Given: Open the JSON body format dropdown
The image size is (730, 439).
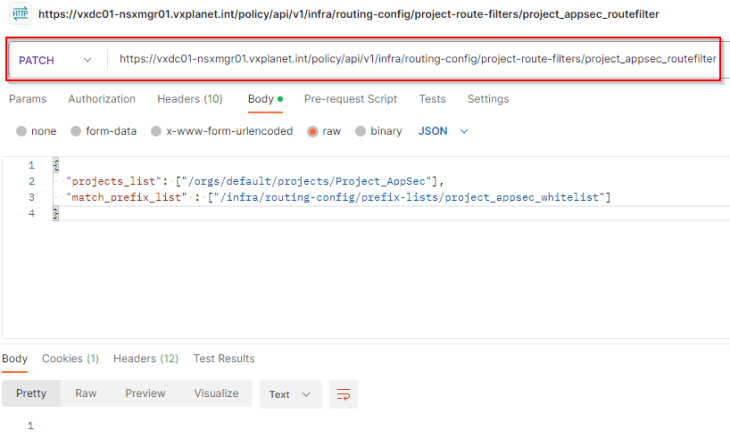Looking at the screenshot, I should (442, 131).
